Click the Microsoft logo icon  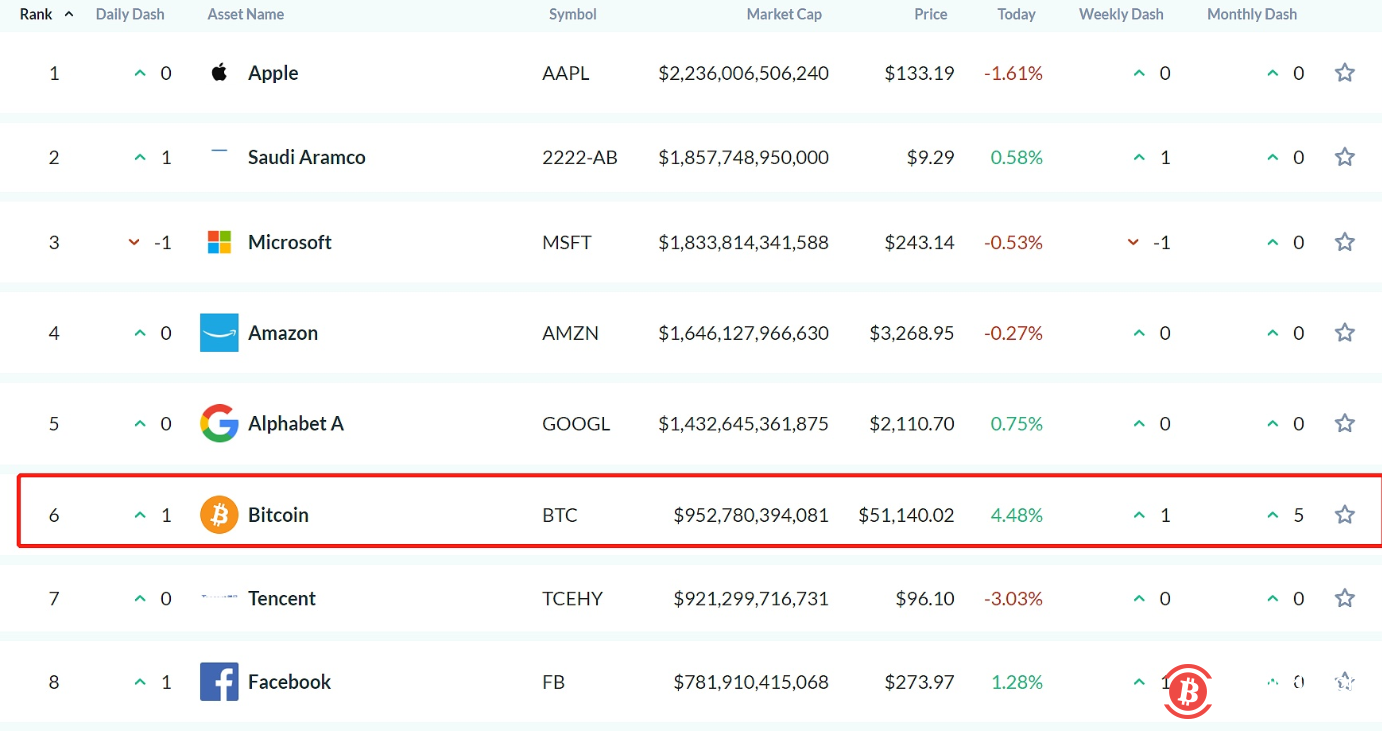(218, 241)
